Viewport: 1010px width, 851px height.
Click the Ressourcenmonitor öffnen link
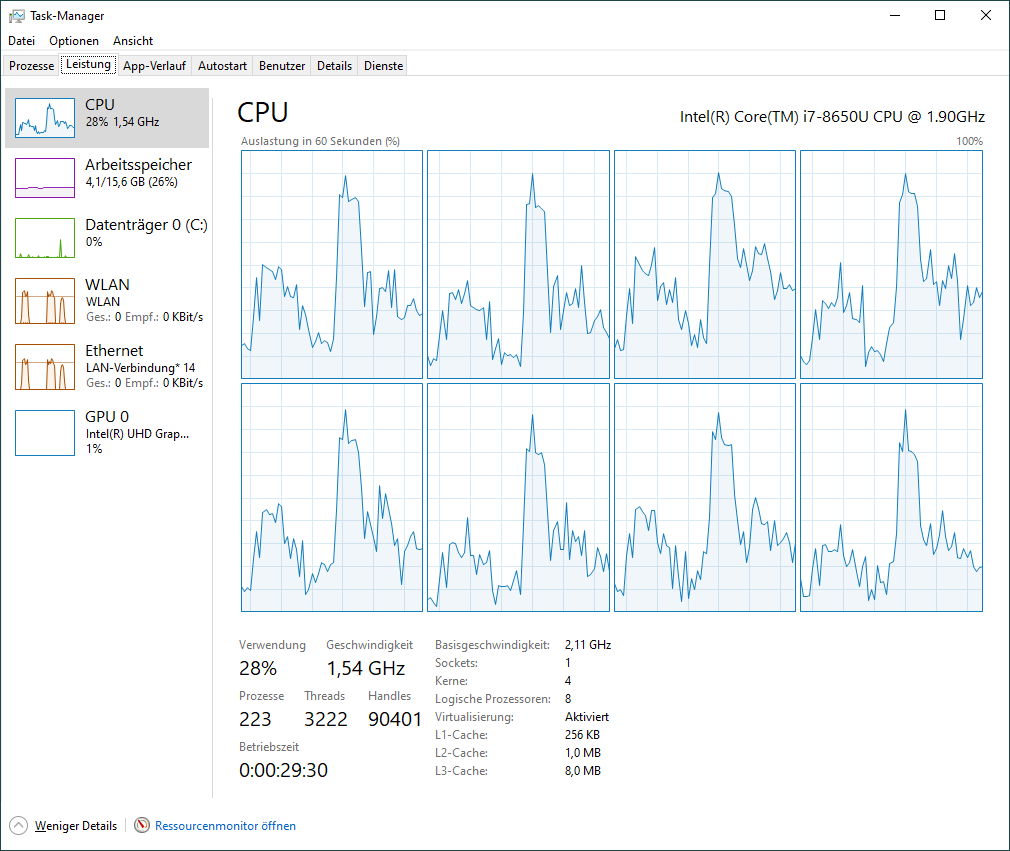tap(225, 826)
